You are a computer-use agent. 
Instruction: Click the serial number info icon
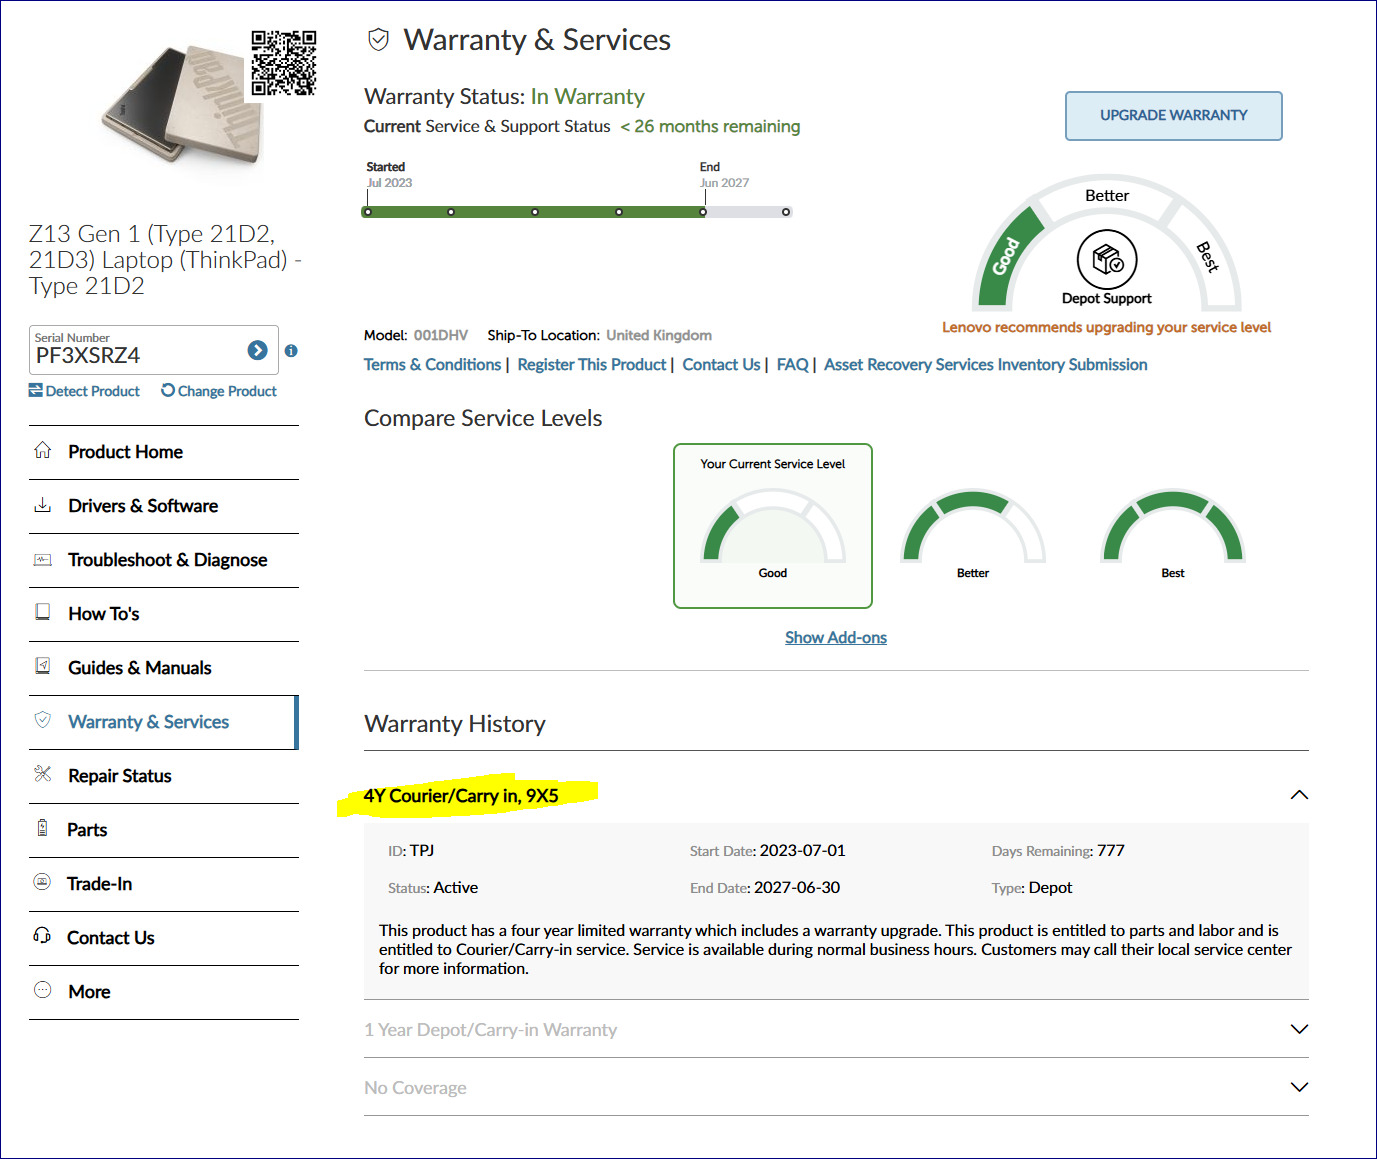coord(291,351)
